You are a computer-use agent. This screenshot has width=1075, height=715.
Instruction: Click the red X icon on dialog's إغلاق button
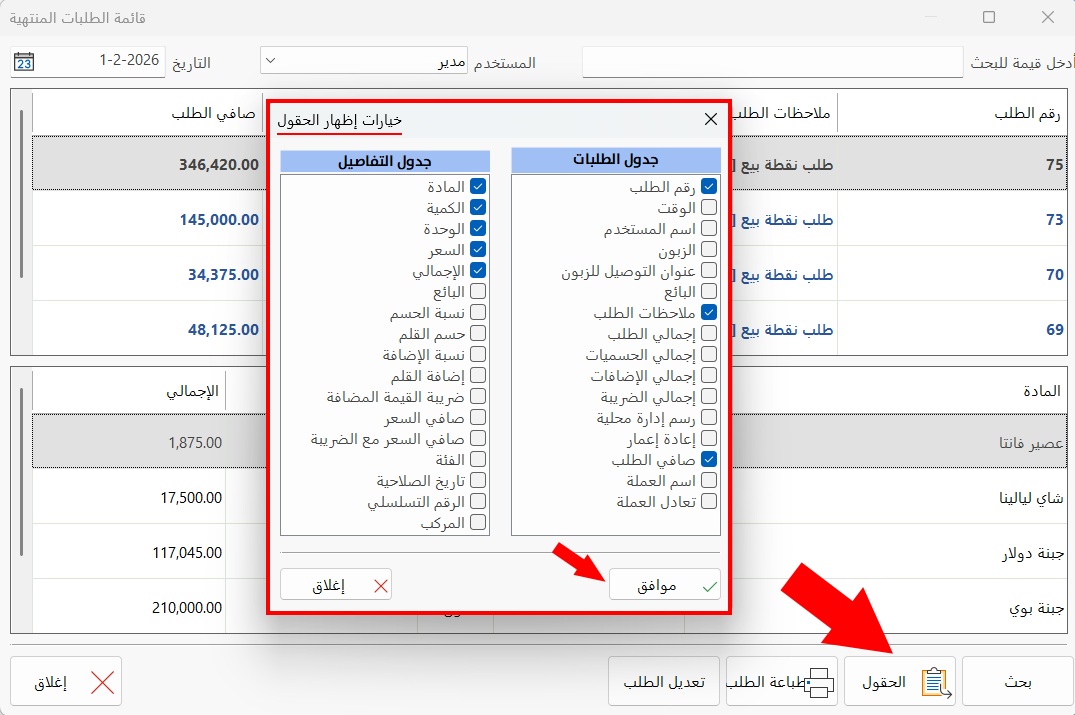point(378,584)
